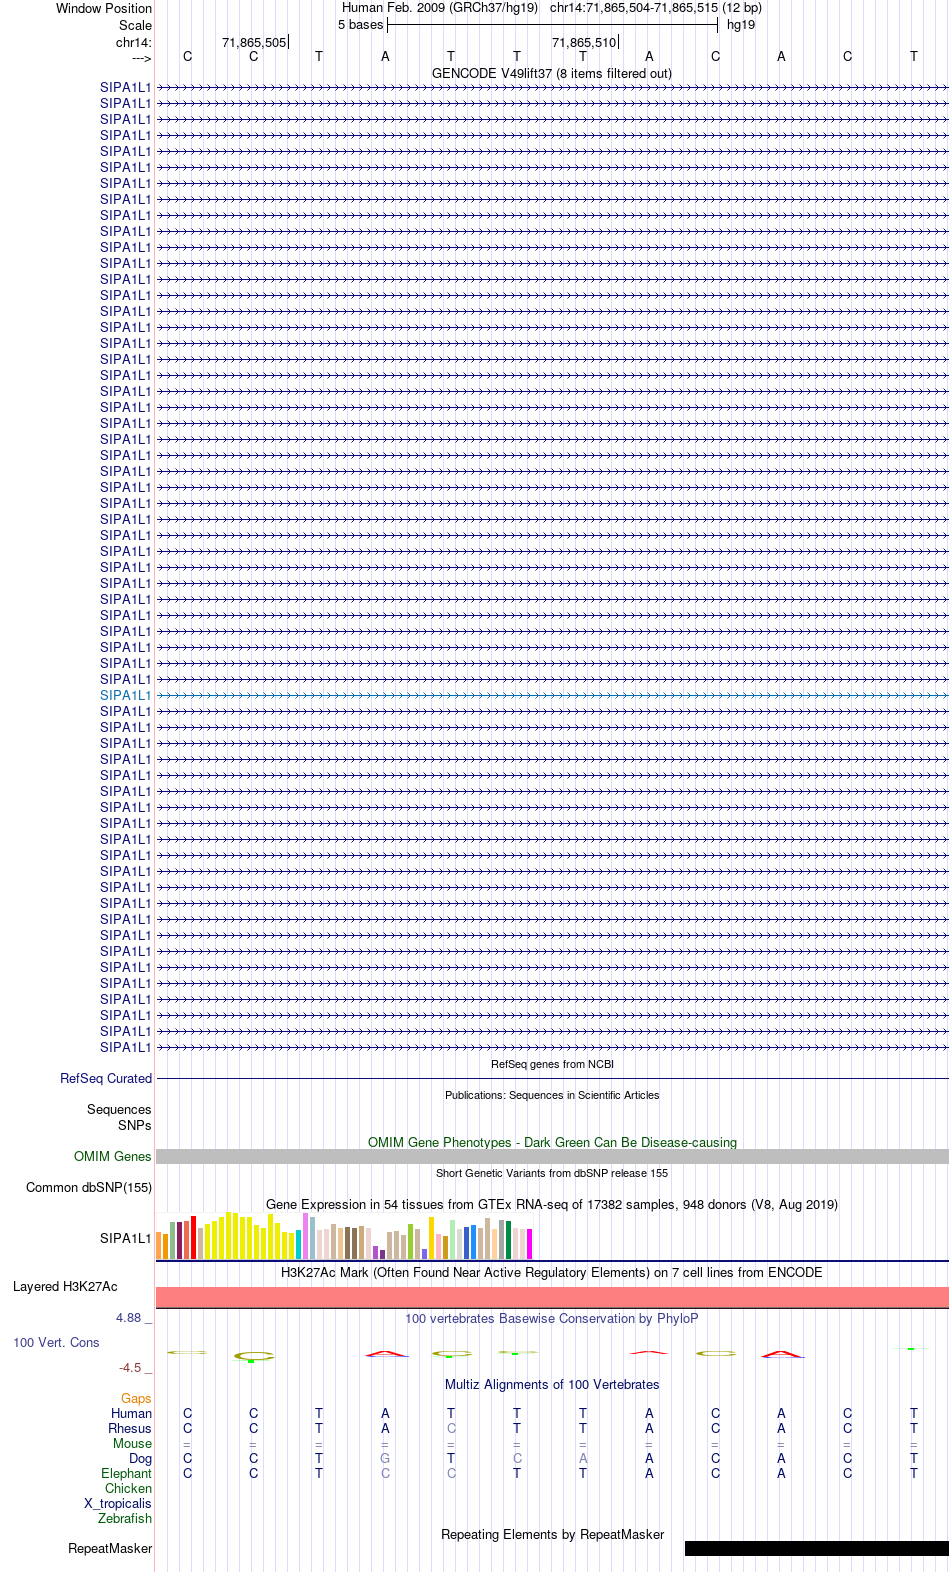Click the 71,865,505 ruler position
This screenshot has width=950, height=1572.
click(x=254, y=42)
